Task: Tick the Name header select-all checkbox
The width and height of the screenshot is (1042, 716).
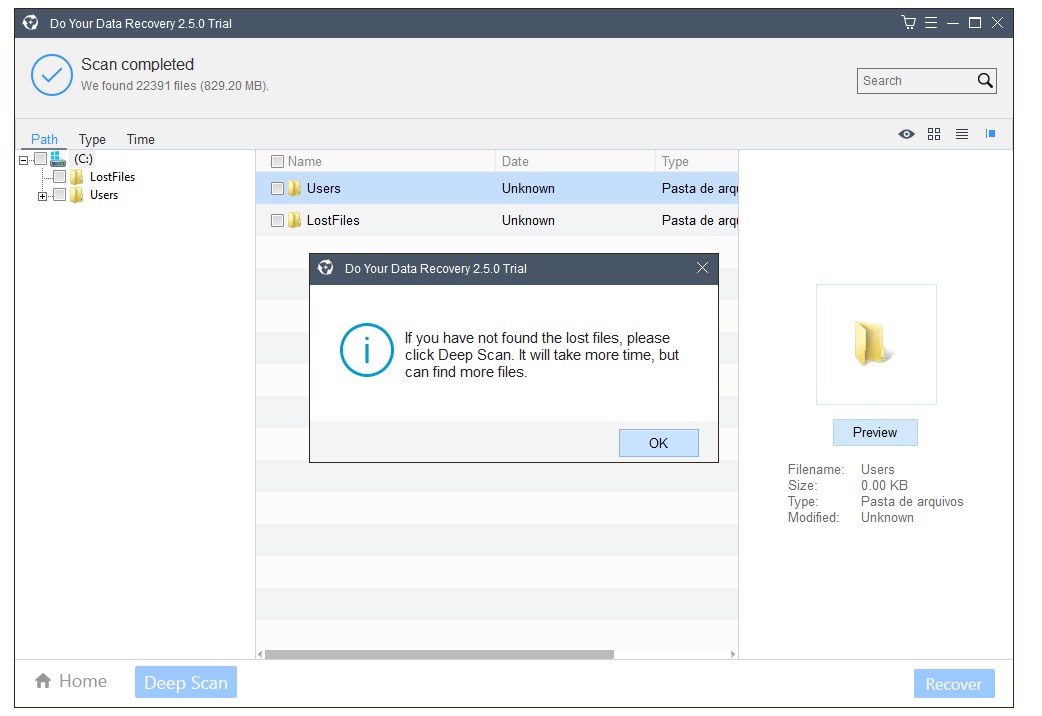Action: coord(278,162)
